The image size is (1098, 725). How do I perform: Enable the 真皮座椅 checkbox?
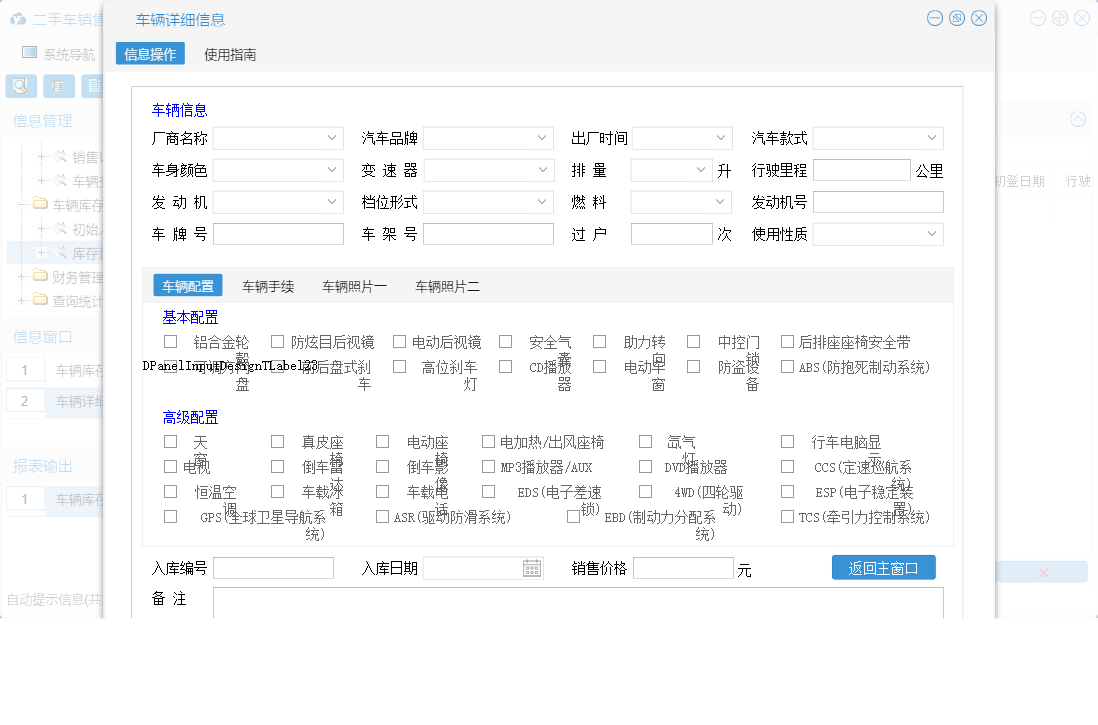click(x=277, y=440)
